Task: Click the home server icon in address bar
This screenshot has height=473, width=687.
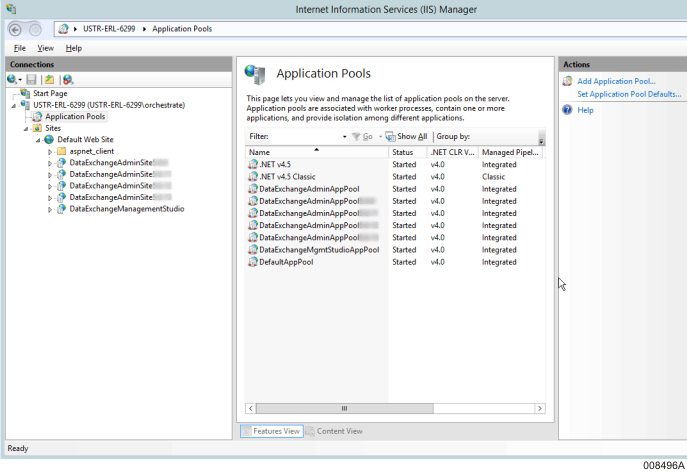Action: [64, 29]
